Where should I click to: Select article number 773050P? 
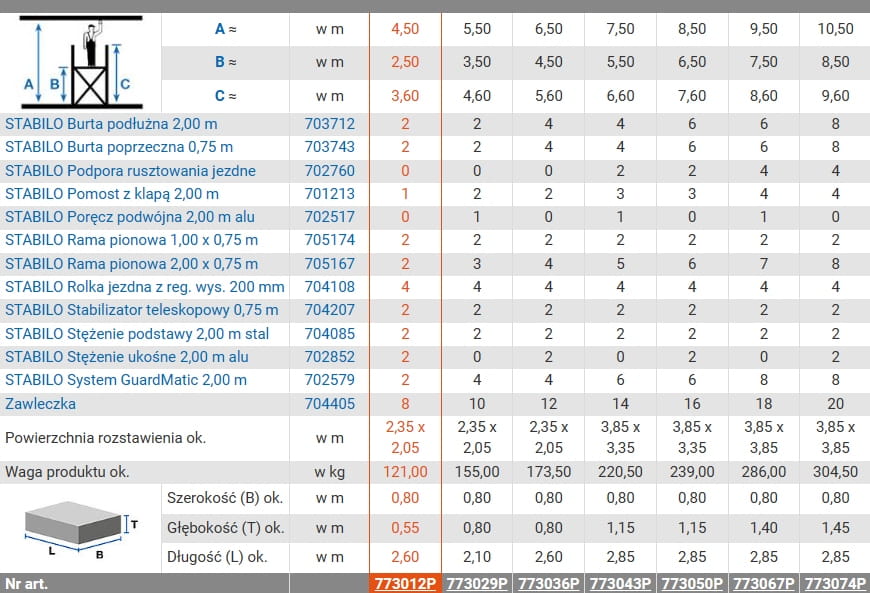pyautogui.click(x=692, y=583)
